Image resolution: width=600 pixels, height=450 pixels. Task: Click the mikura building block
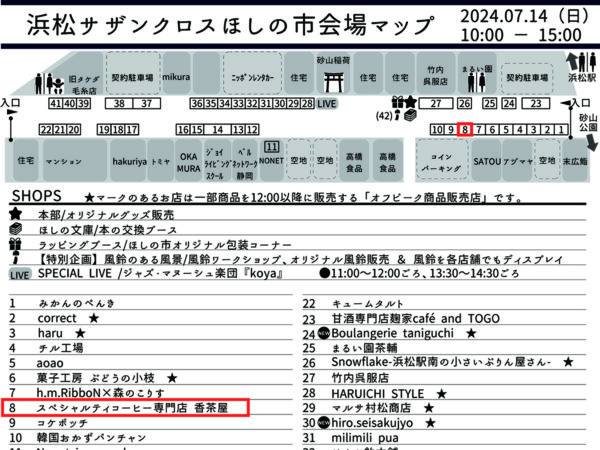click(176, 73)
